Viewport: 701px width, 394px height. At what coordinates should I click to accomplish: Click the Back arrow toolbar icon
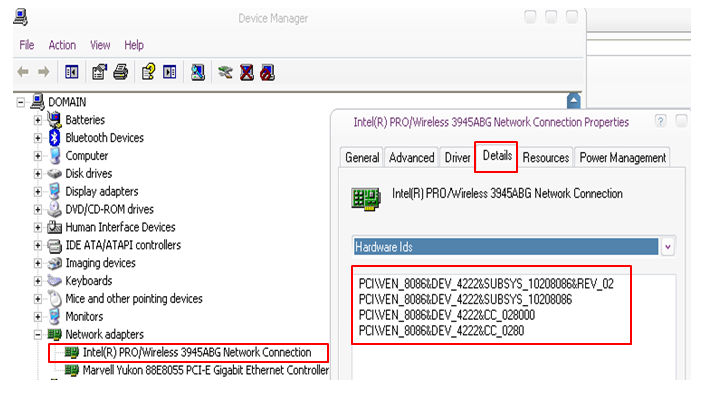point(23,72)
